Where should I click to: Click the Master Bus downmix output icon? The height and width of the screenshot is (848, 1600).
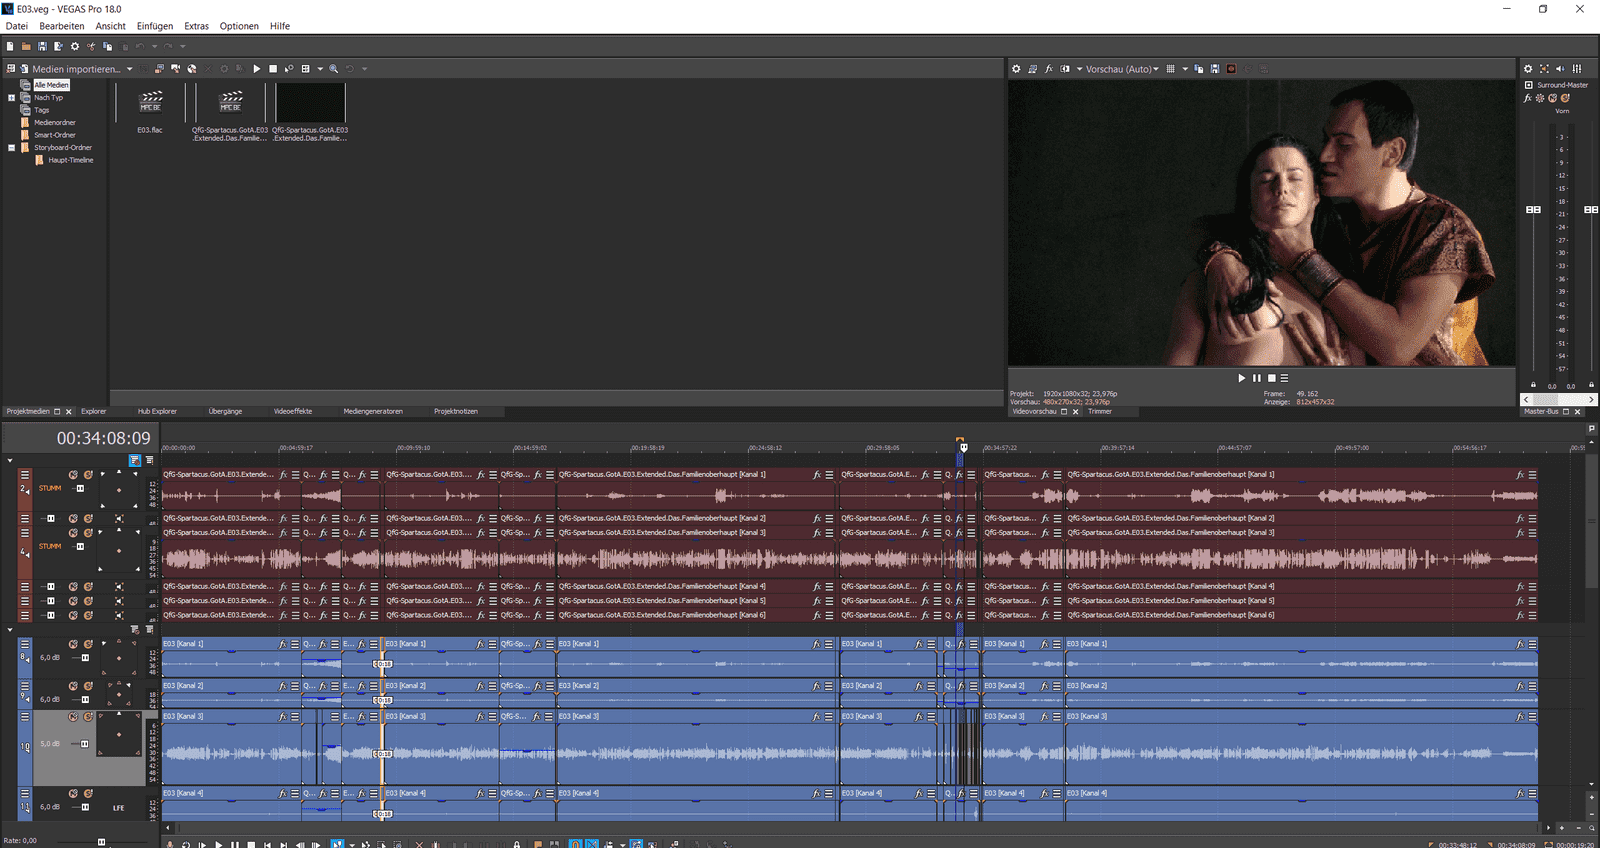click(1544, 69)
